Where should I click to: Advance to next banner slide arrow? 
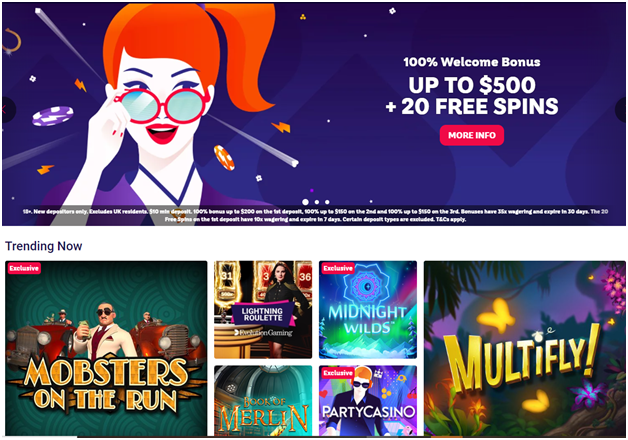click(620, 109)
